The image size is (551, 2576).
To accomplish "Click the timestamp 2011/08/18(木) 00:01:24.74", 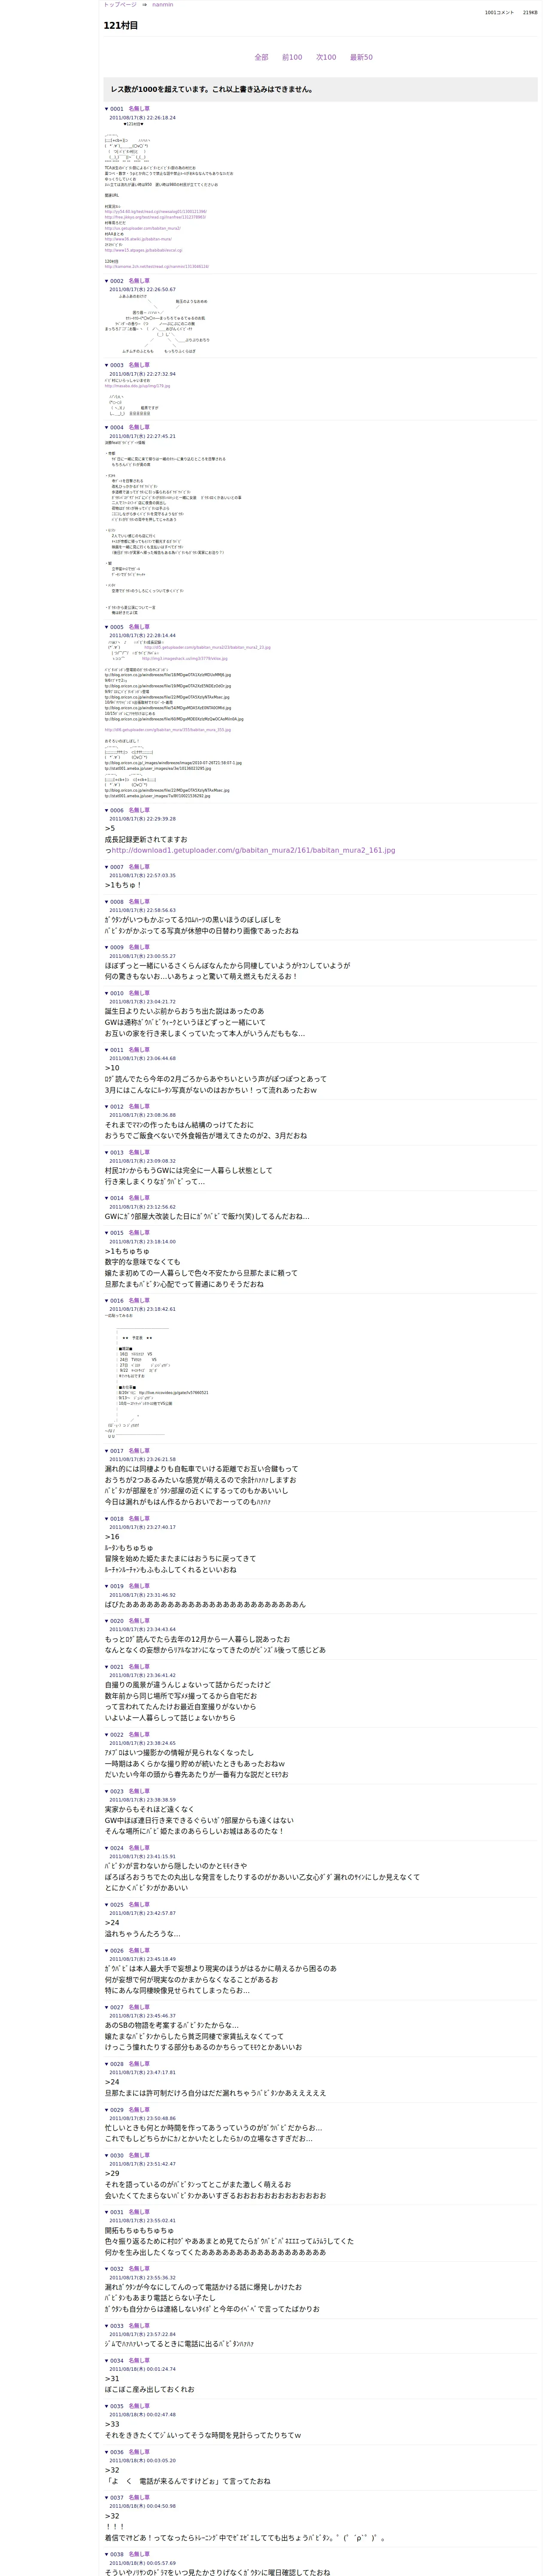I will coord(142,2369).
